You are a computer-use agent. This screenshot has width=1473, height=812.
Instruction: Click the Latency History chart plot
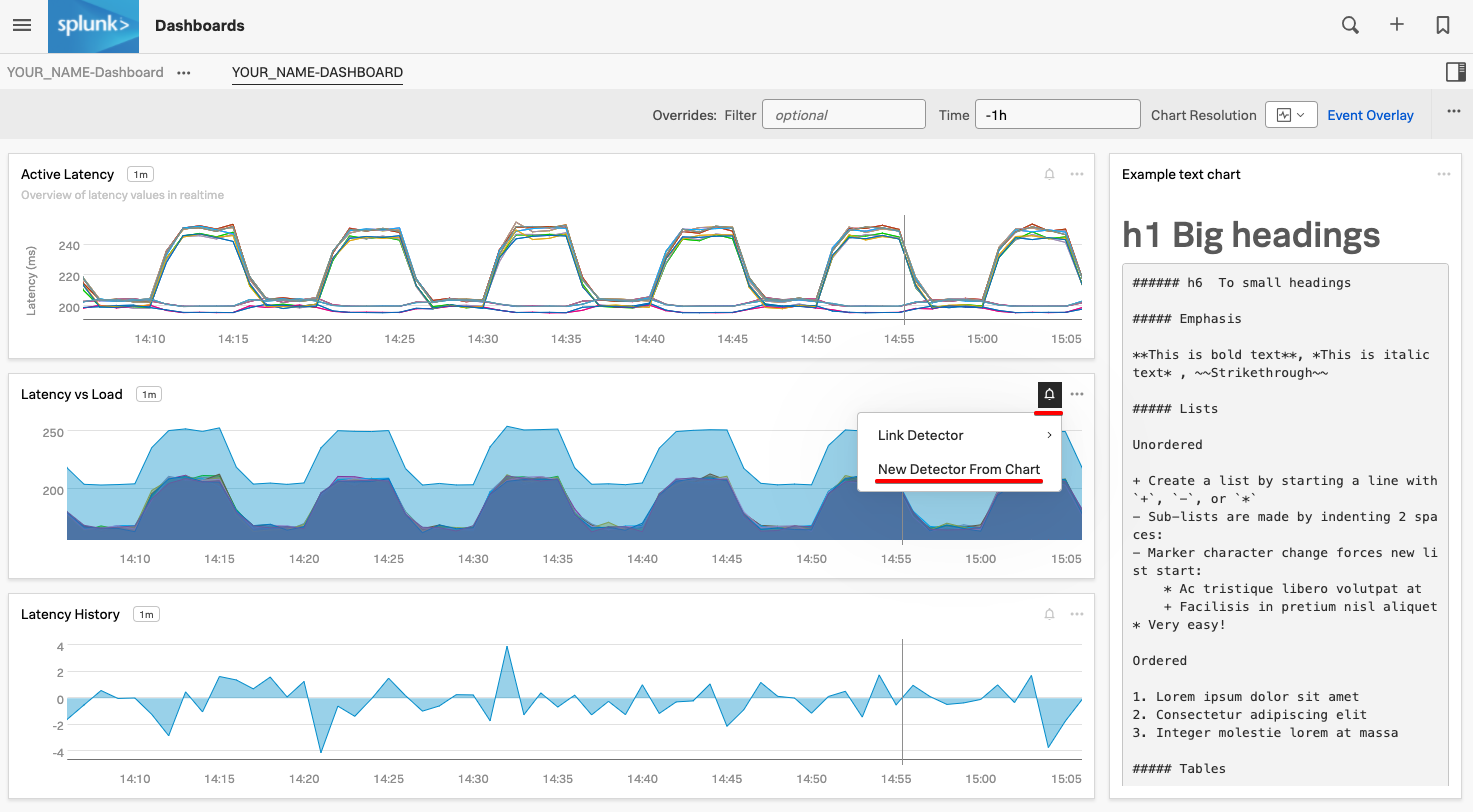point(574,700)
